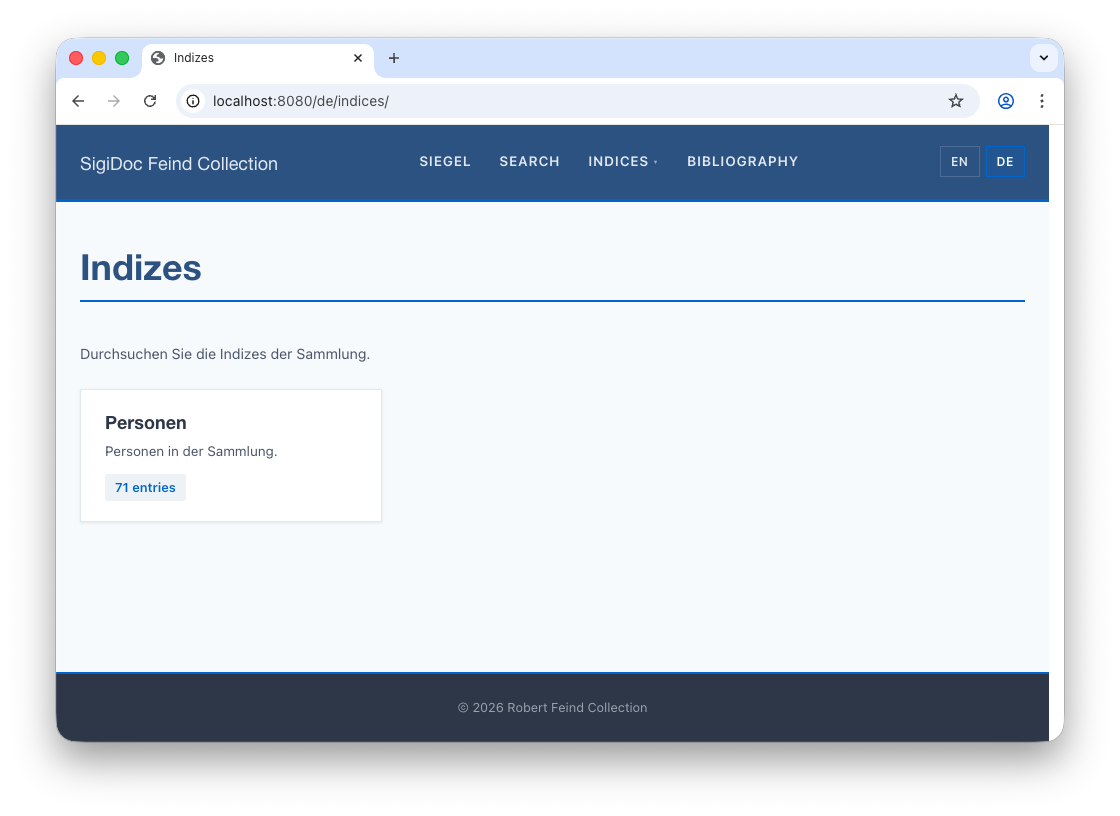Select the DE language option
This screenshot has width=1120, height=816.
1005,162
